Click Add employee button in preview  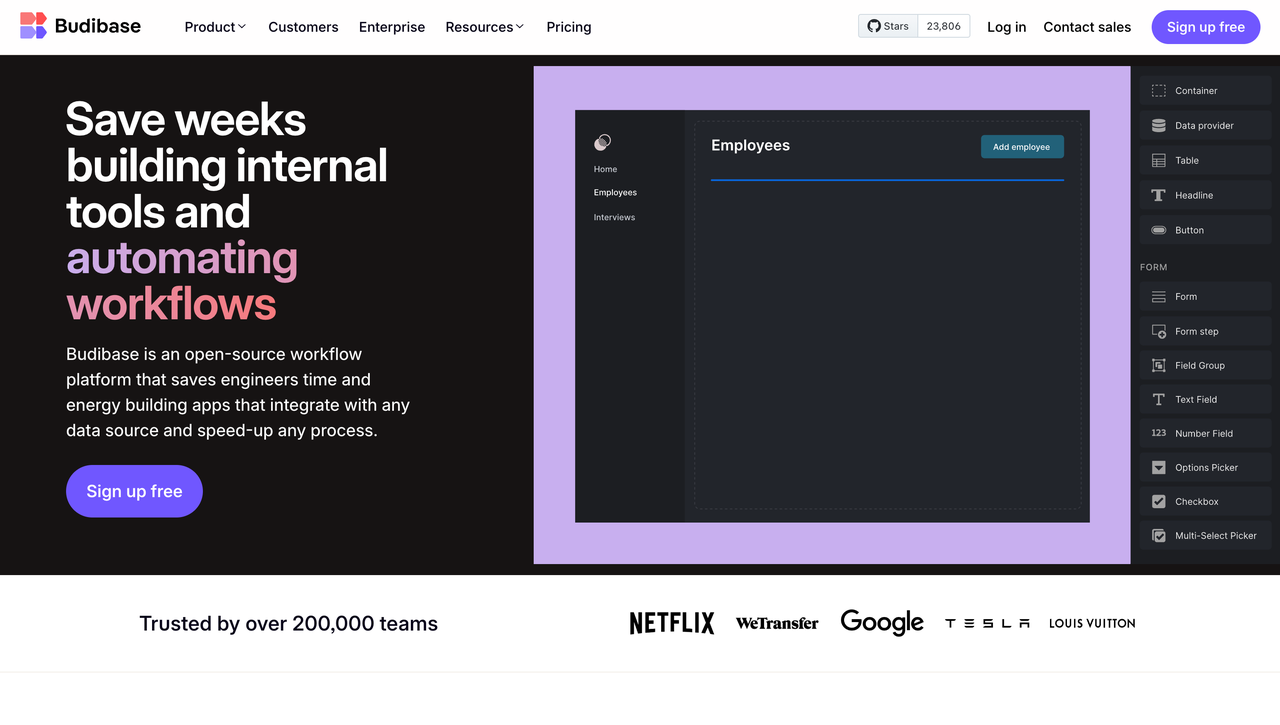coord(1022,147)
